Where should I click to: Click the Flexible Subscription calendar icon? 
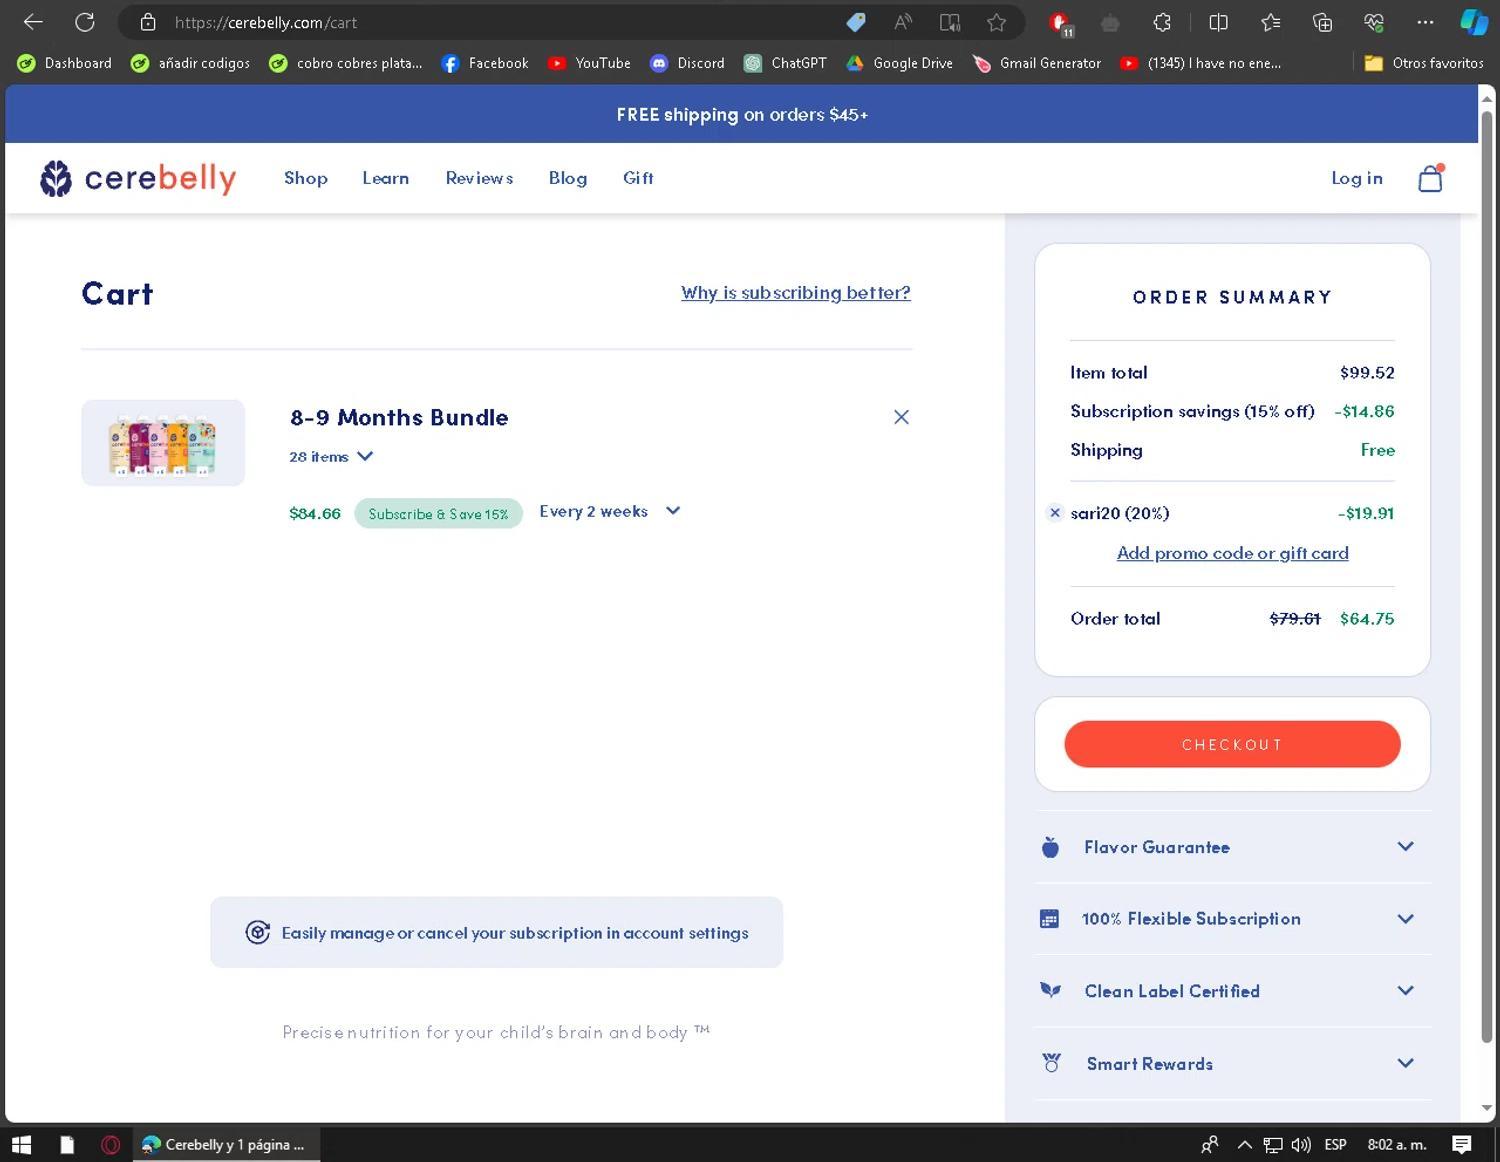point(1049,919)
